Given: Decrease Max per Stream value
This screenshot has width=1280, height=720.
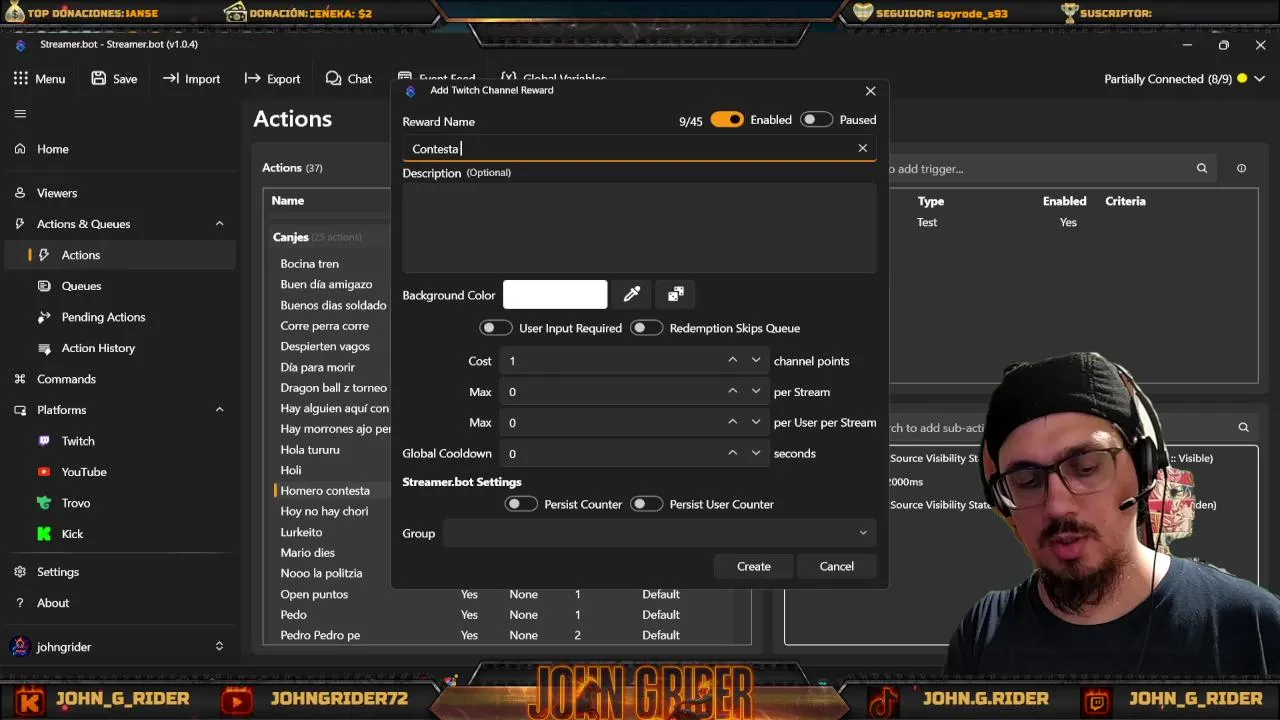Looking at the screenshot, I should 756,392.
